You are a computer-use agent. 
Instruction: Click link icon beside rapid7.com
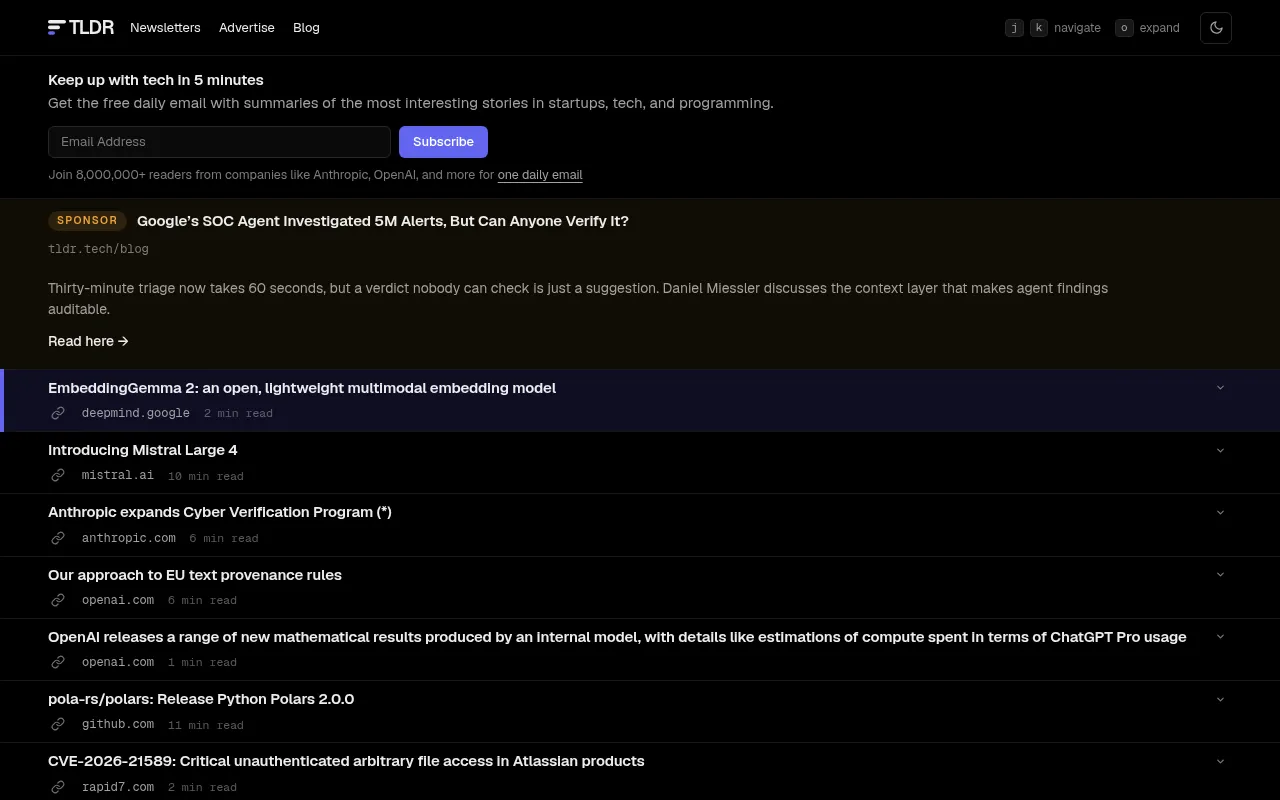click(58, 787)
